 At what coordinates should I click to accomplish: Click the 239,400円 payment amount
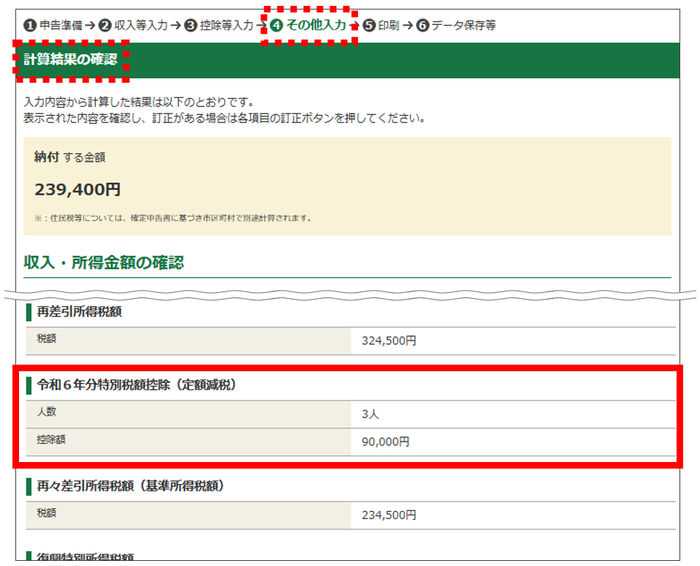[78, 189]
